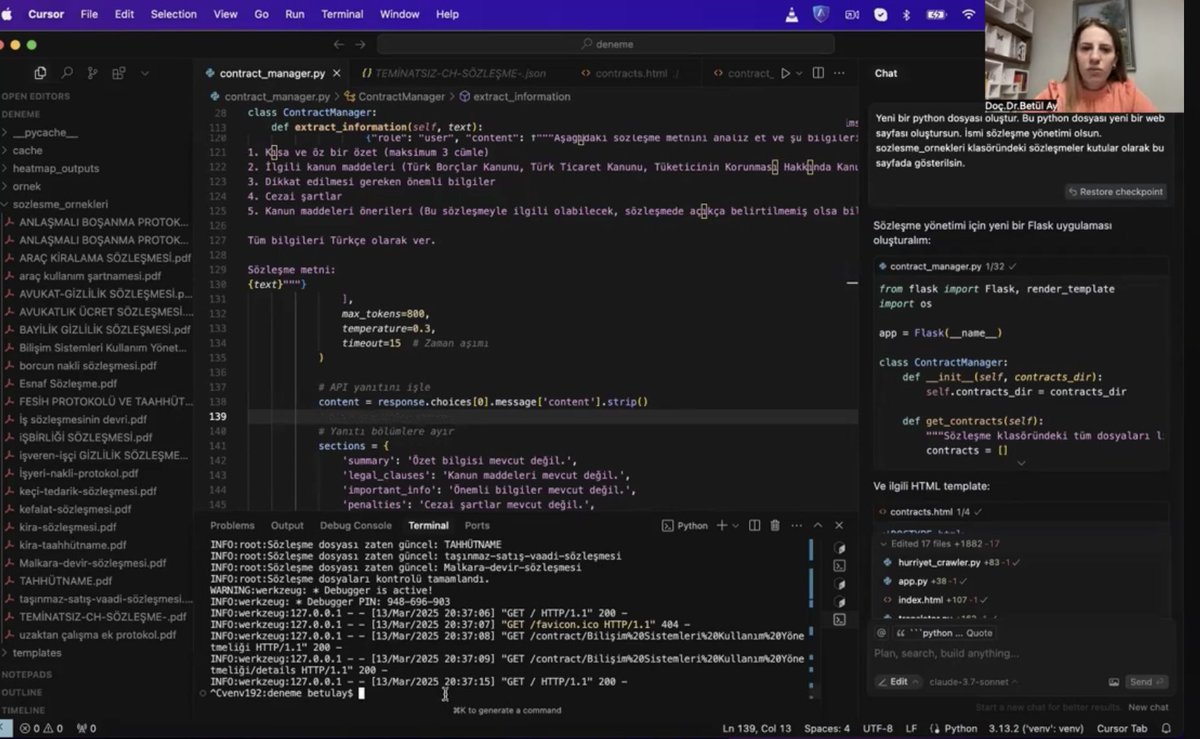Close the contract_manager.py editor tab
Image resolution: width=1200 pixels, height=739 pixels.
pyautogui.click(x=339, y=73)
